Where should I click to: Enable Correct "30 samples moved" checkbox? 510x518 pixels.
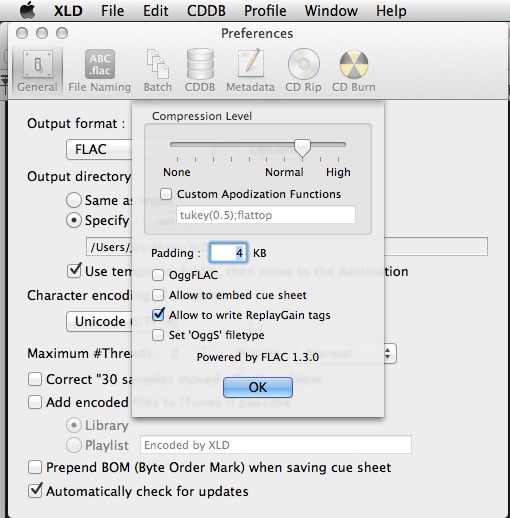35,379
